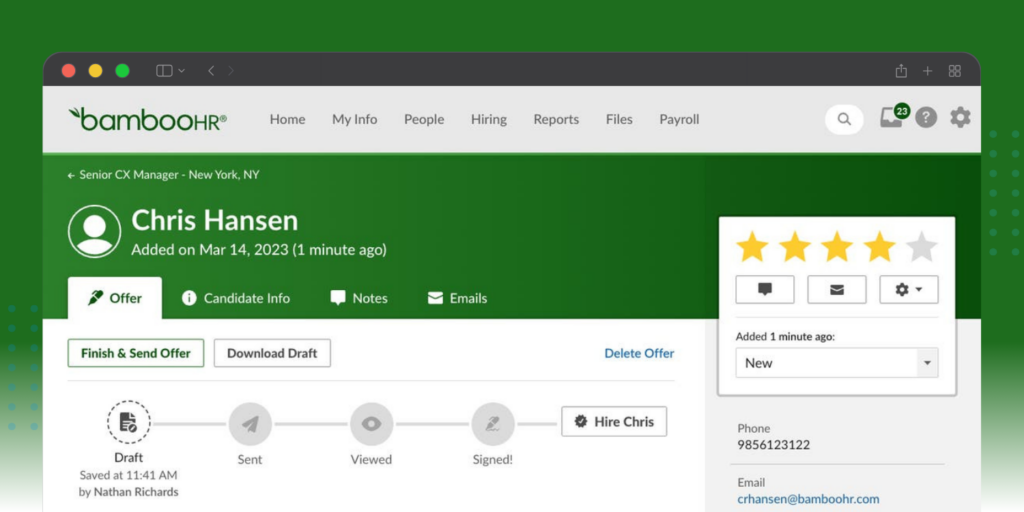The image size is (1024, 512).
Task: Click the Saved at 11:41 AM text
Action: click(x=129, y=475)
